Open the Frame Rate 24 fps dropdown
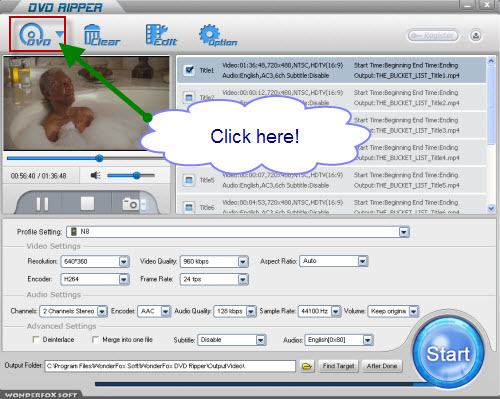This screenshot has width=500, height=399. 243,279
